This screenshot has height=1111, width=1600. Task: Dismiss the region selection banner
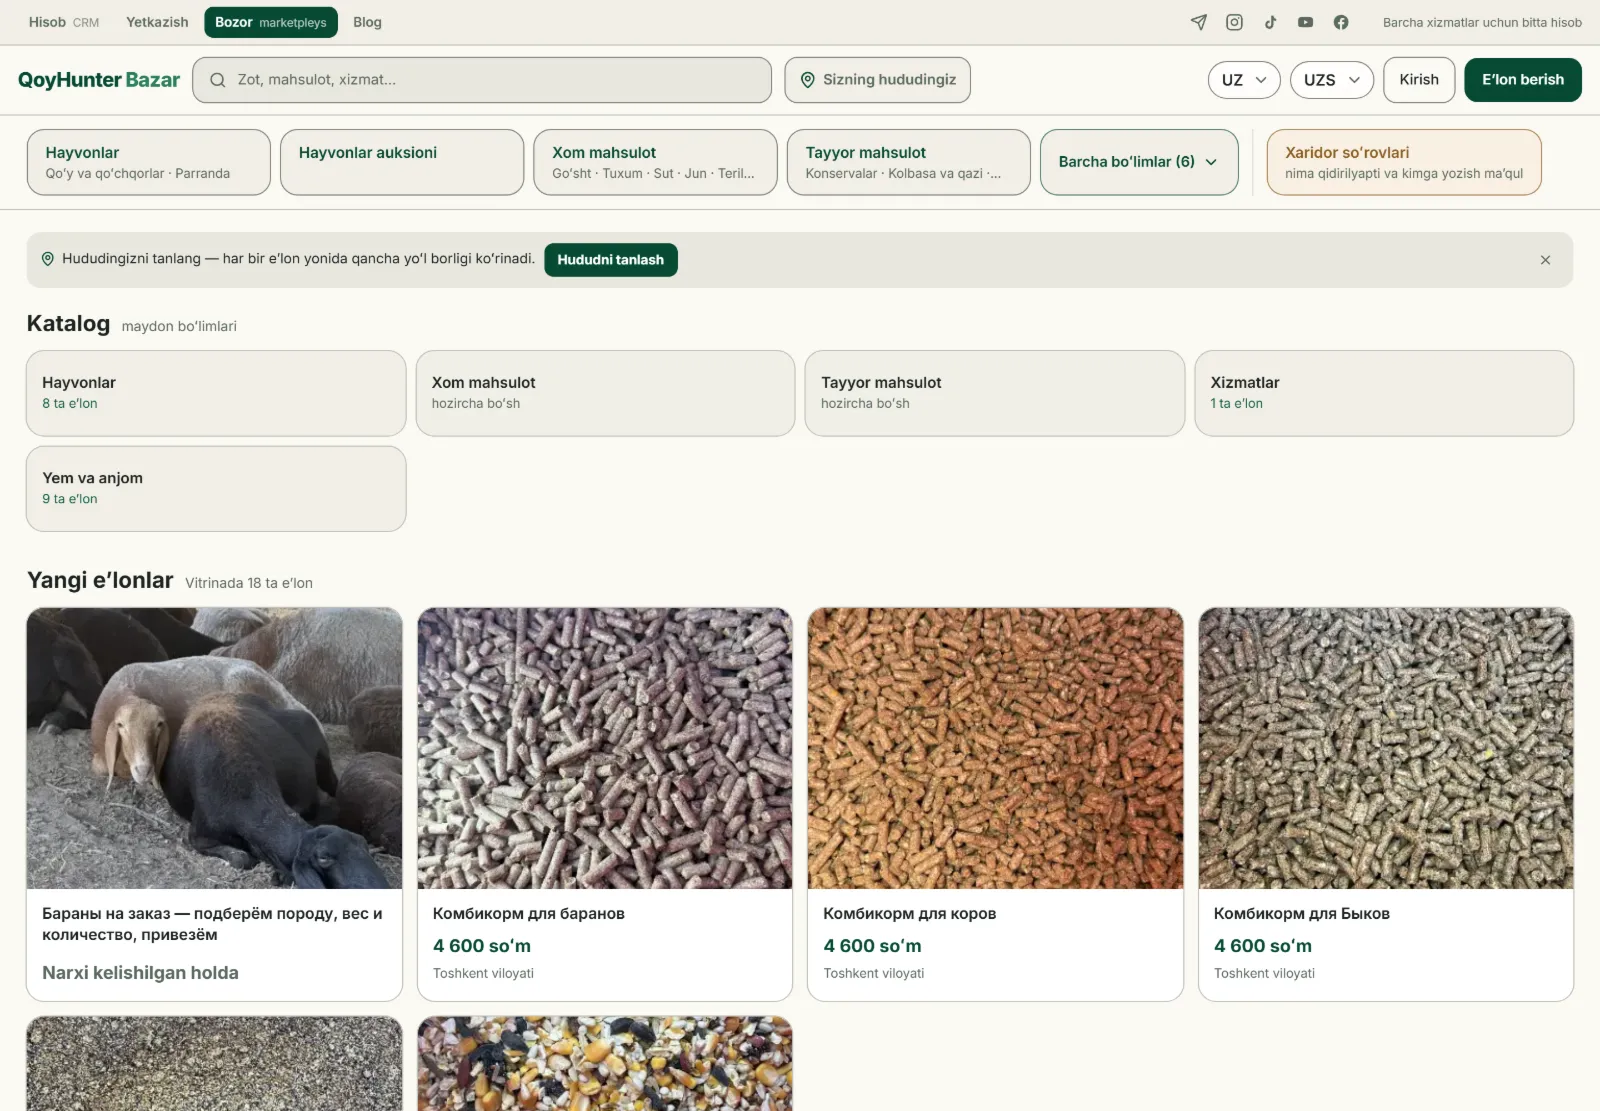coord(1545,260)
